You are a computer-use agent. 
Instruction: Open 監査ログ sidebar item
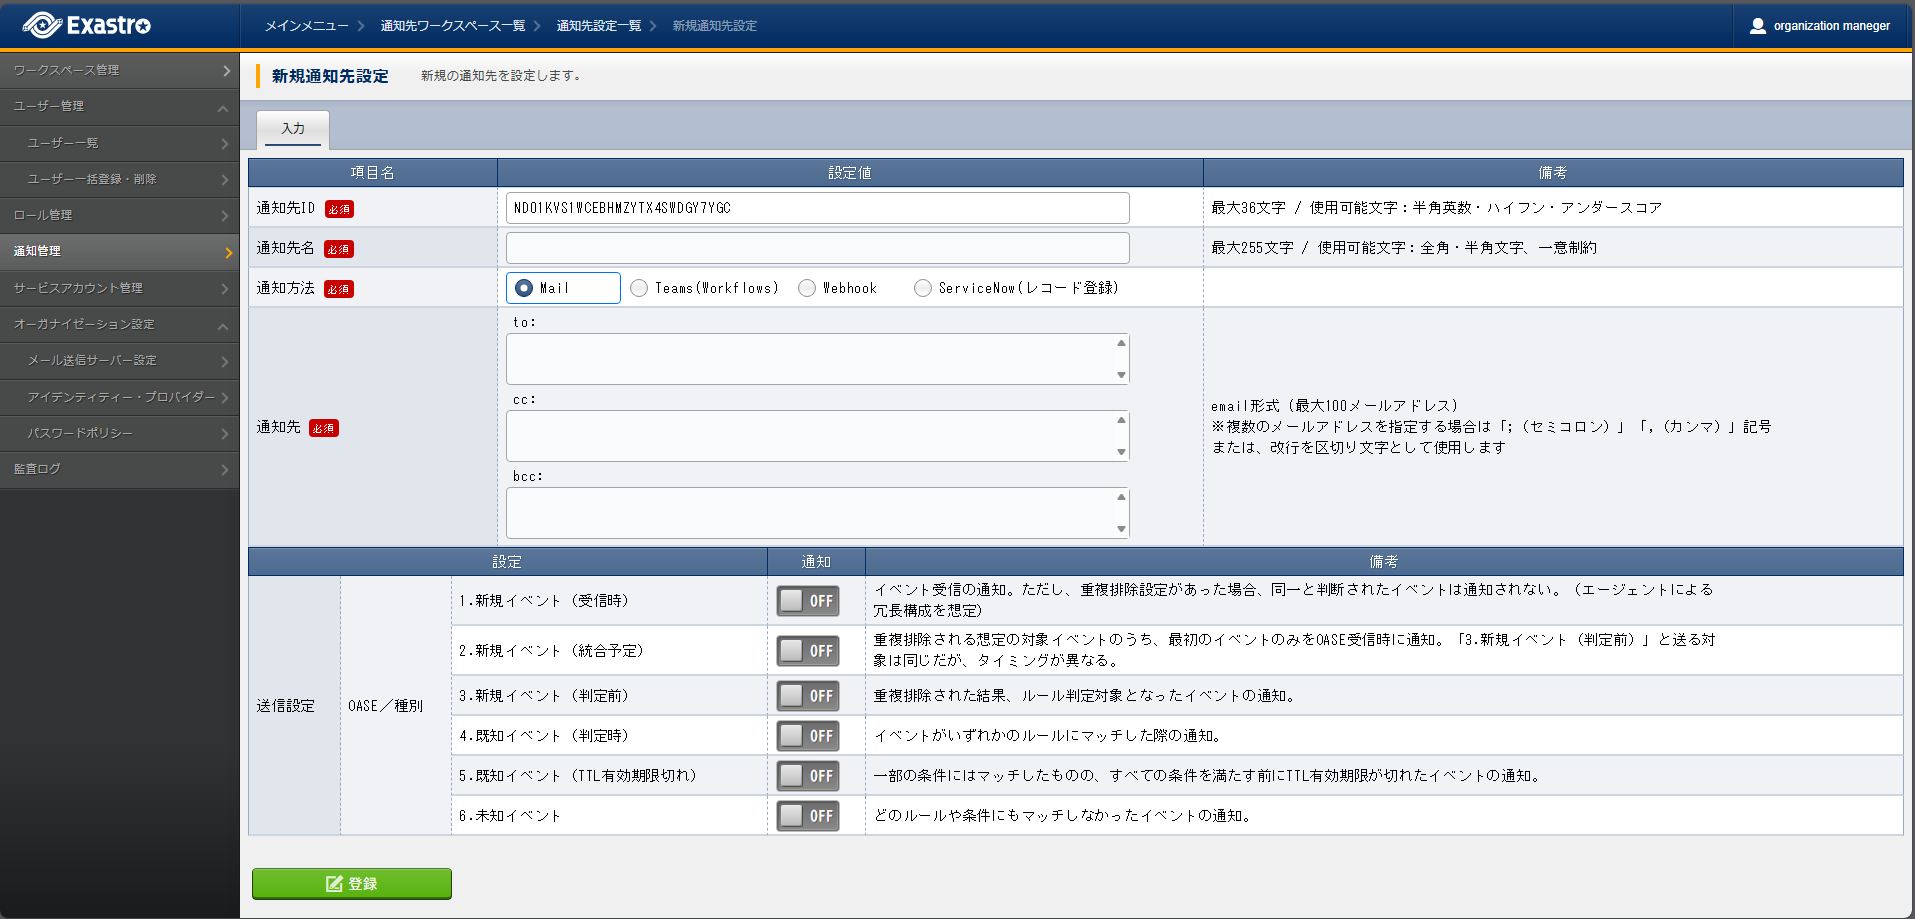pos(120,469)
